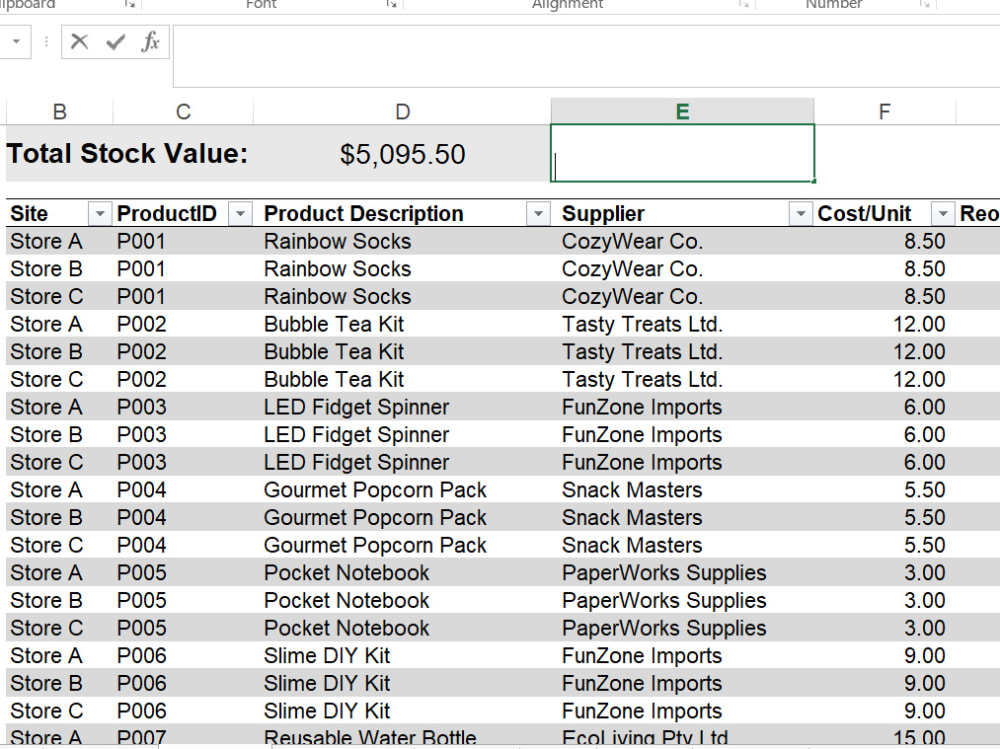
Task: Open the Product Description filter dropdown
Action: pos(538,214)
